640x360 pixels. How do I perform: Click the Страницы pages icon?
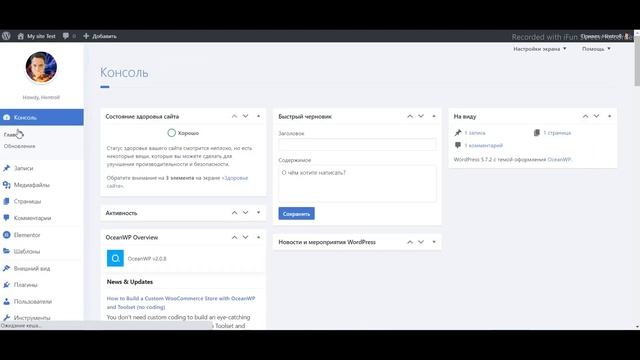click(x=7, y=201)
